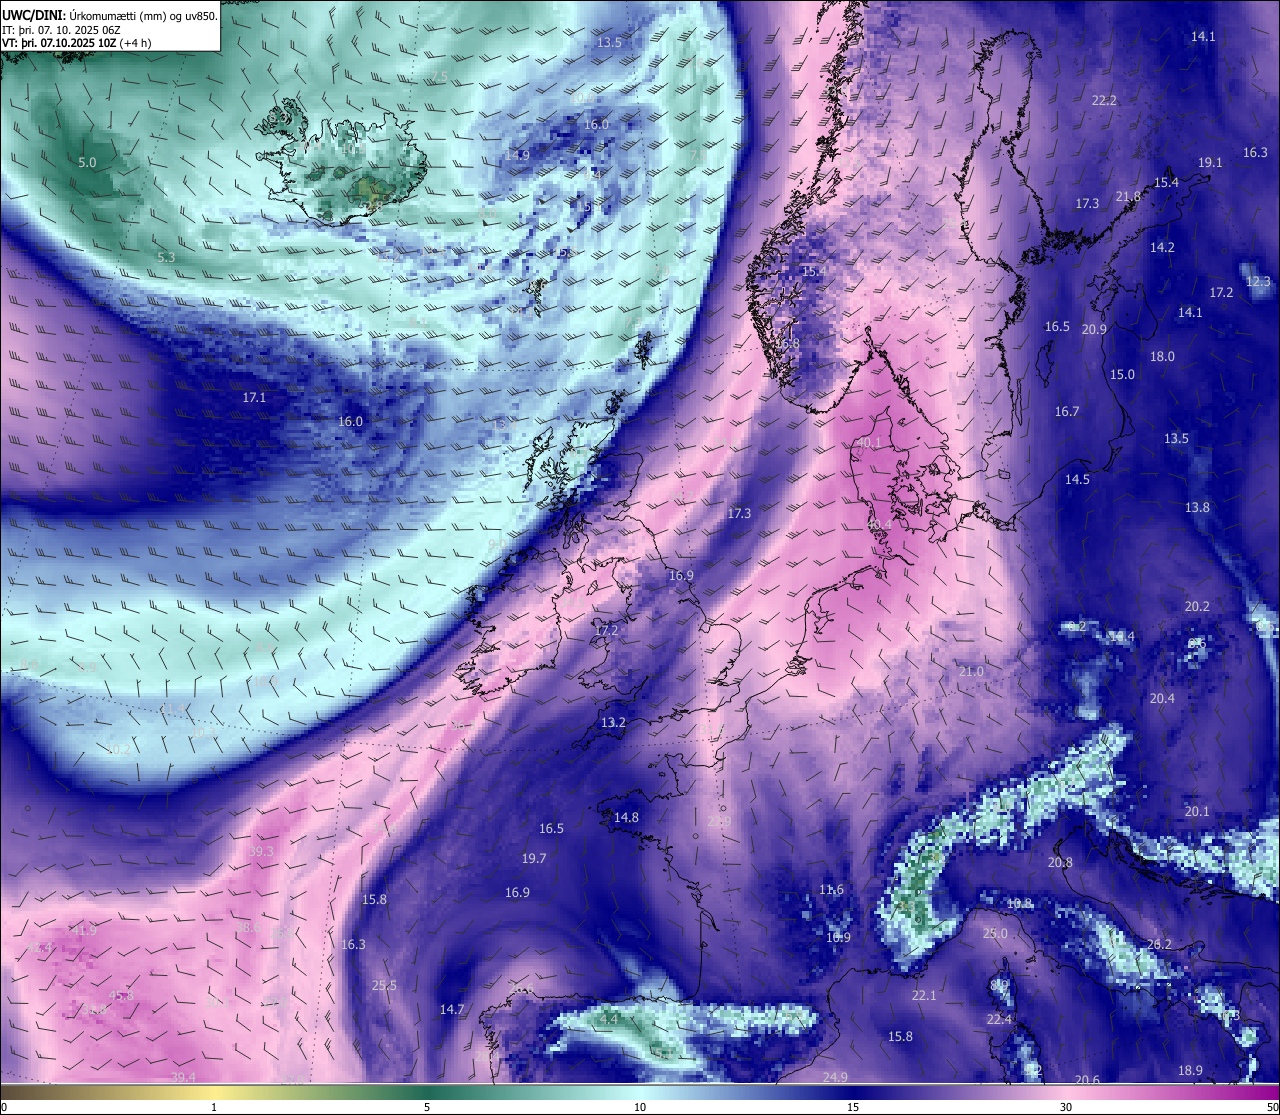Click the 18.9 value label
This screenshot has width=1280, height=1115.
click(x=1190, y=1070)
